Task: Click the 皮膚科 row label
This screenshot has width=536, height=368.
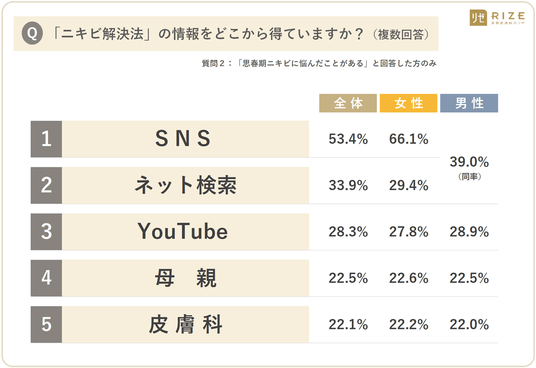Action: pos(186,324)
